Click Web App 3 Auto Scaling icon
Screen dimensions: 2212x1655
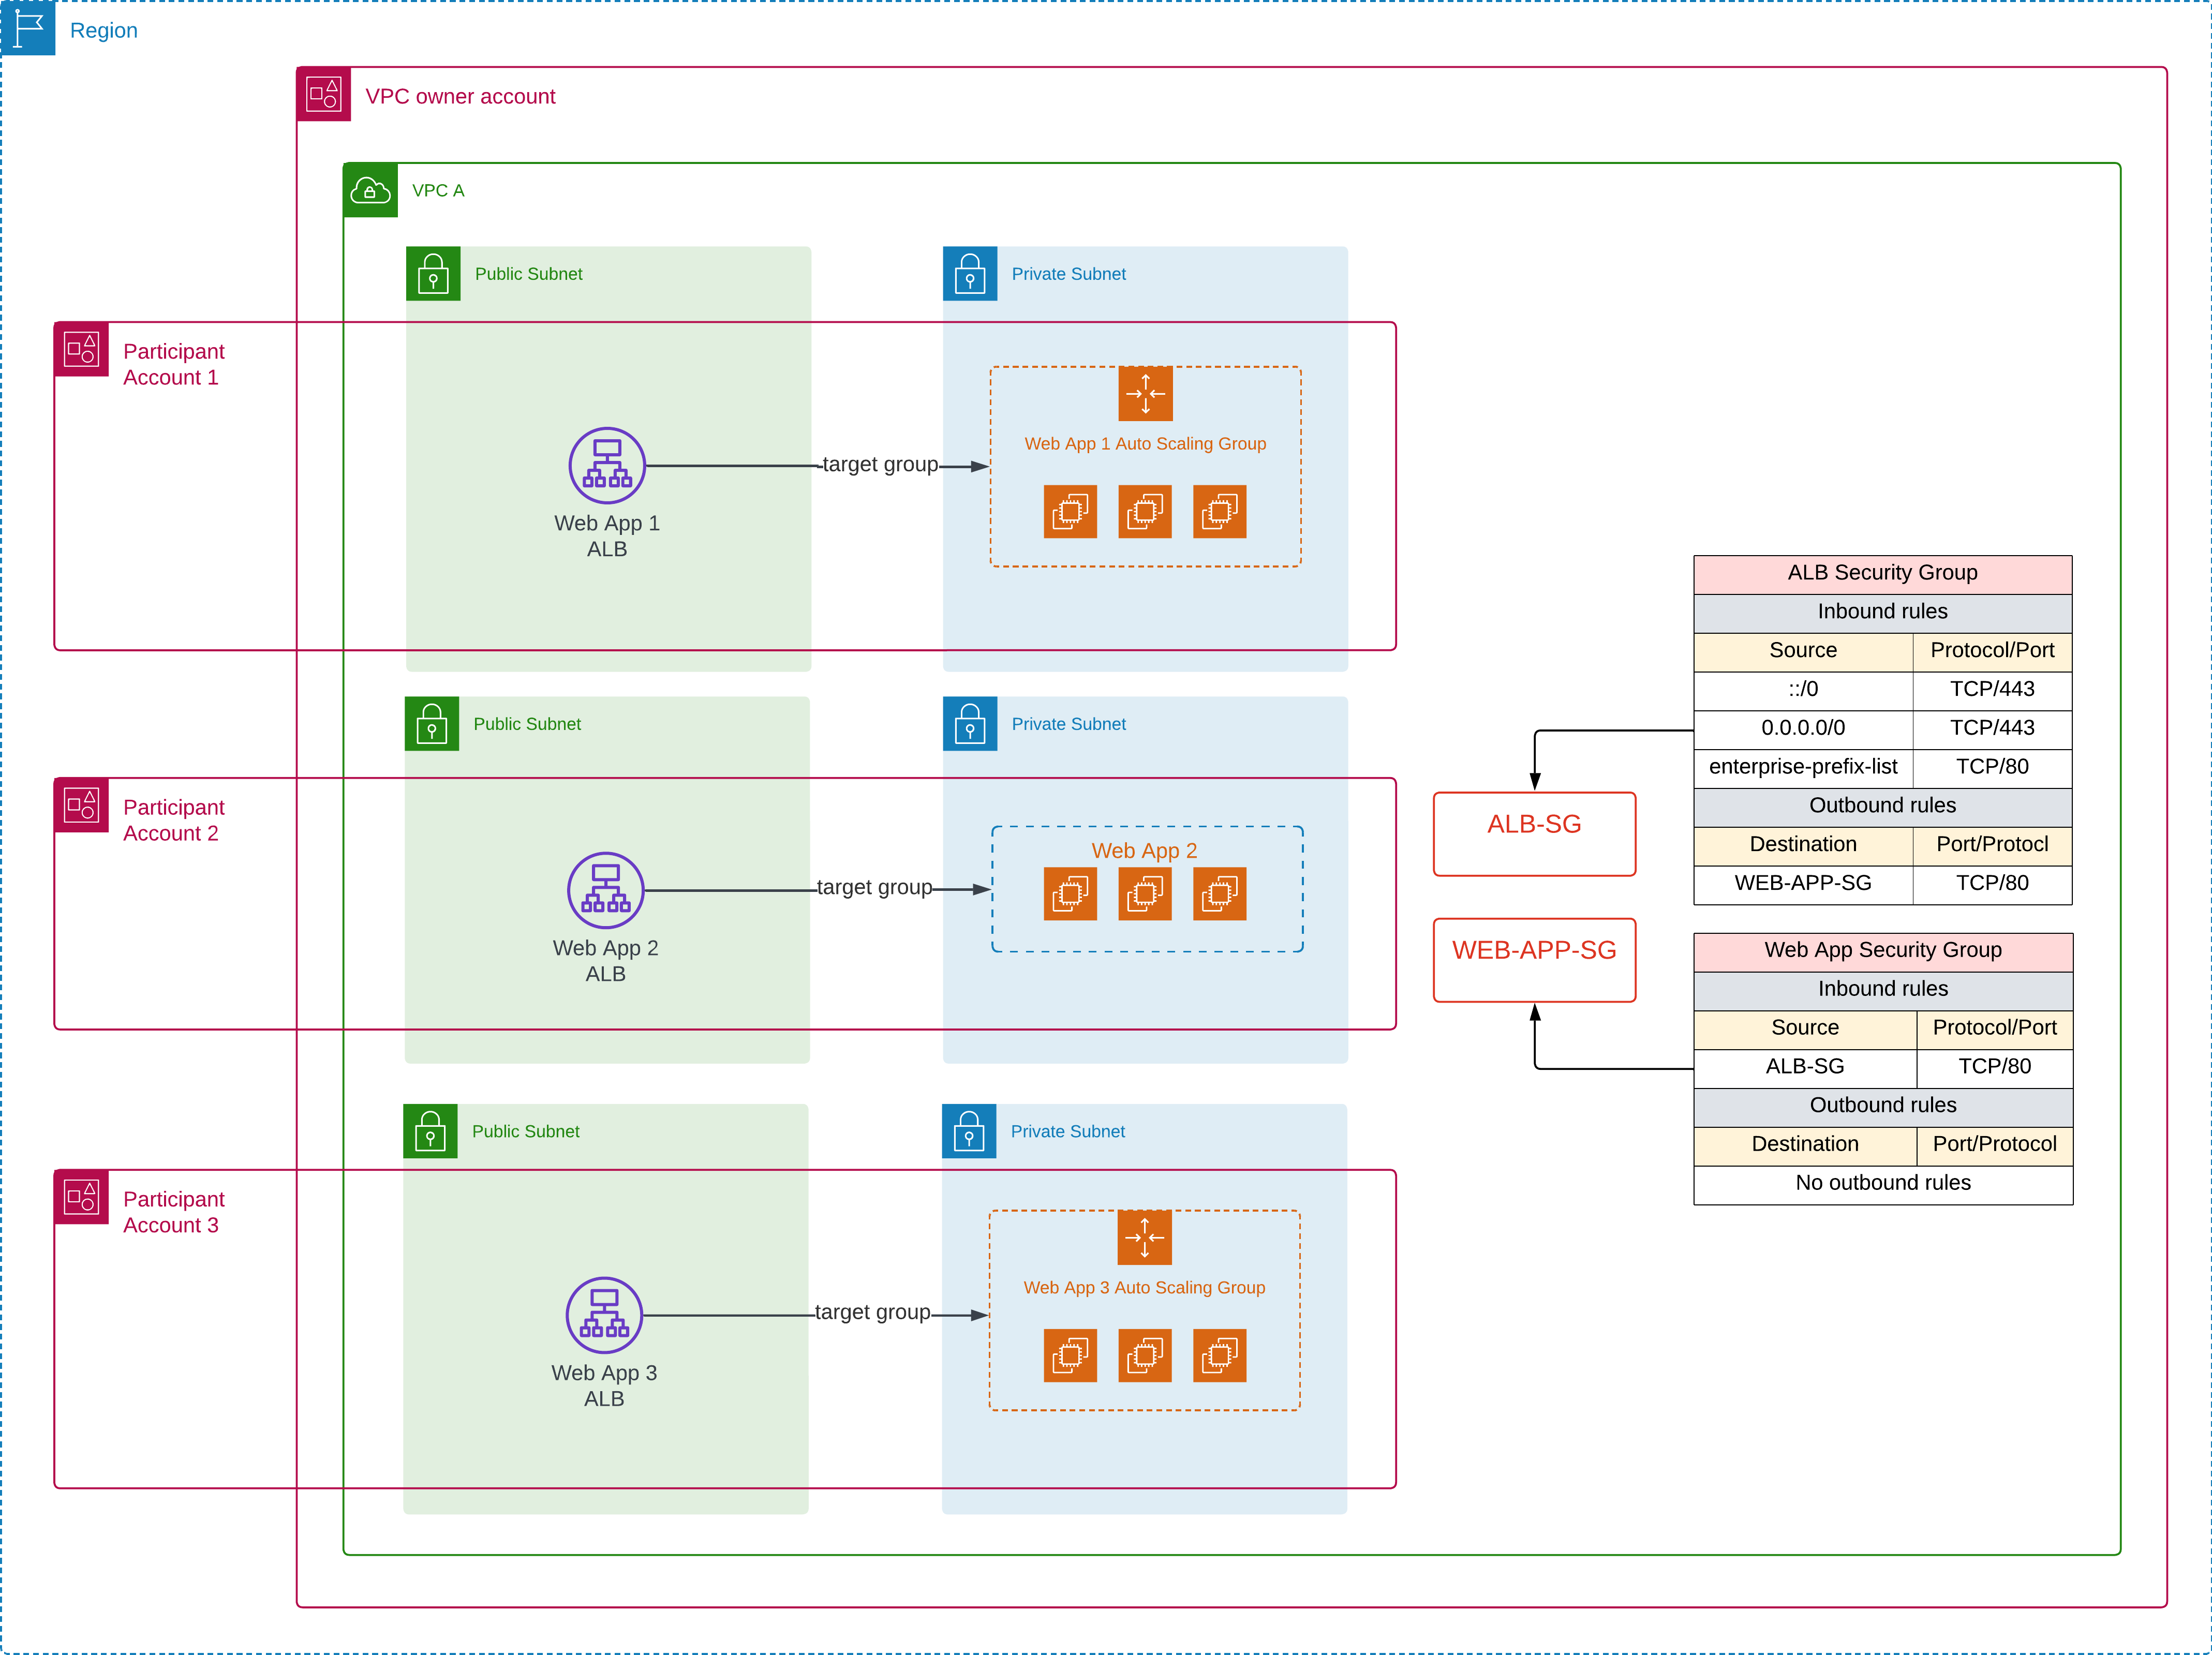point(1144,1237)
